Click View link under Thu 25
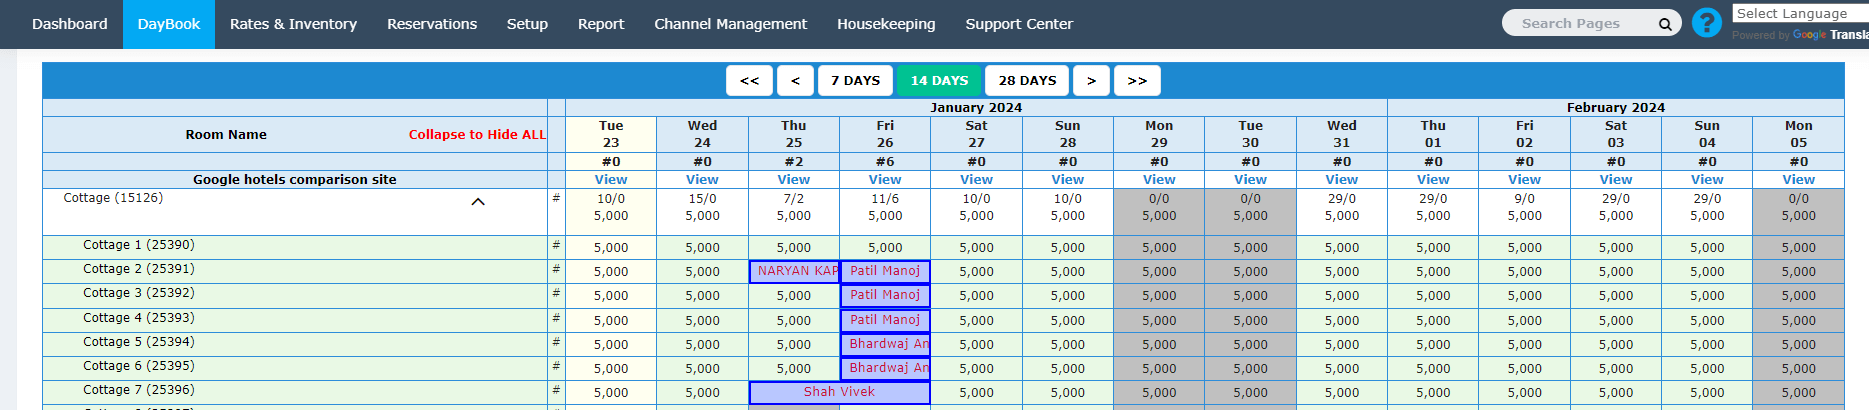 point(793,180)
